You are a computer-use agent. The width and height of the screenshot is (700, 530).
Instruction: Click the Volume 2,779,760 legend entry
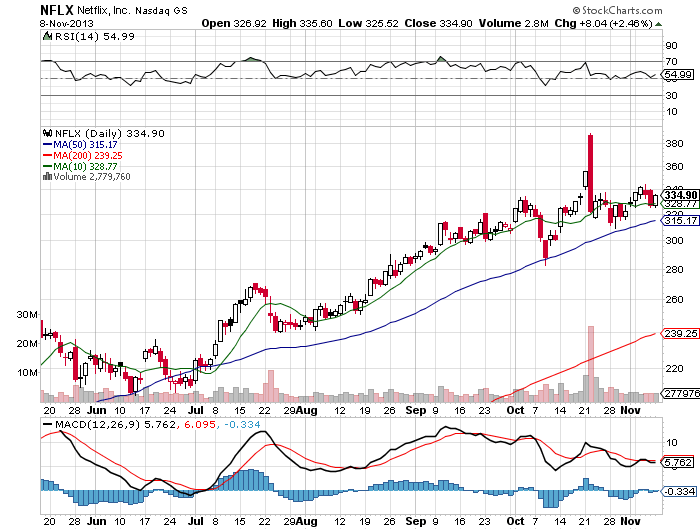[87, 177]
